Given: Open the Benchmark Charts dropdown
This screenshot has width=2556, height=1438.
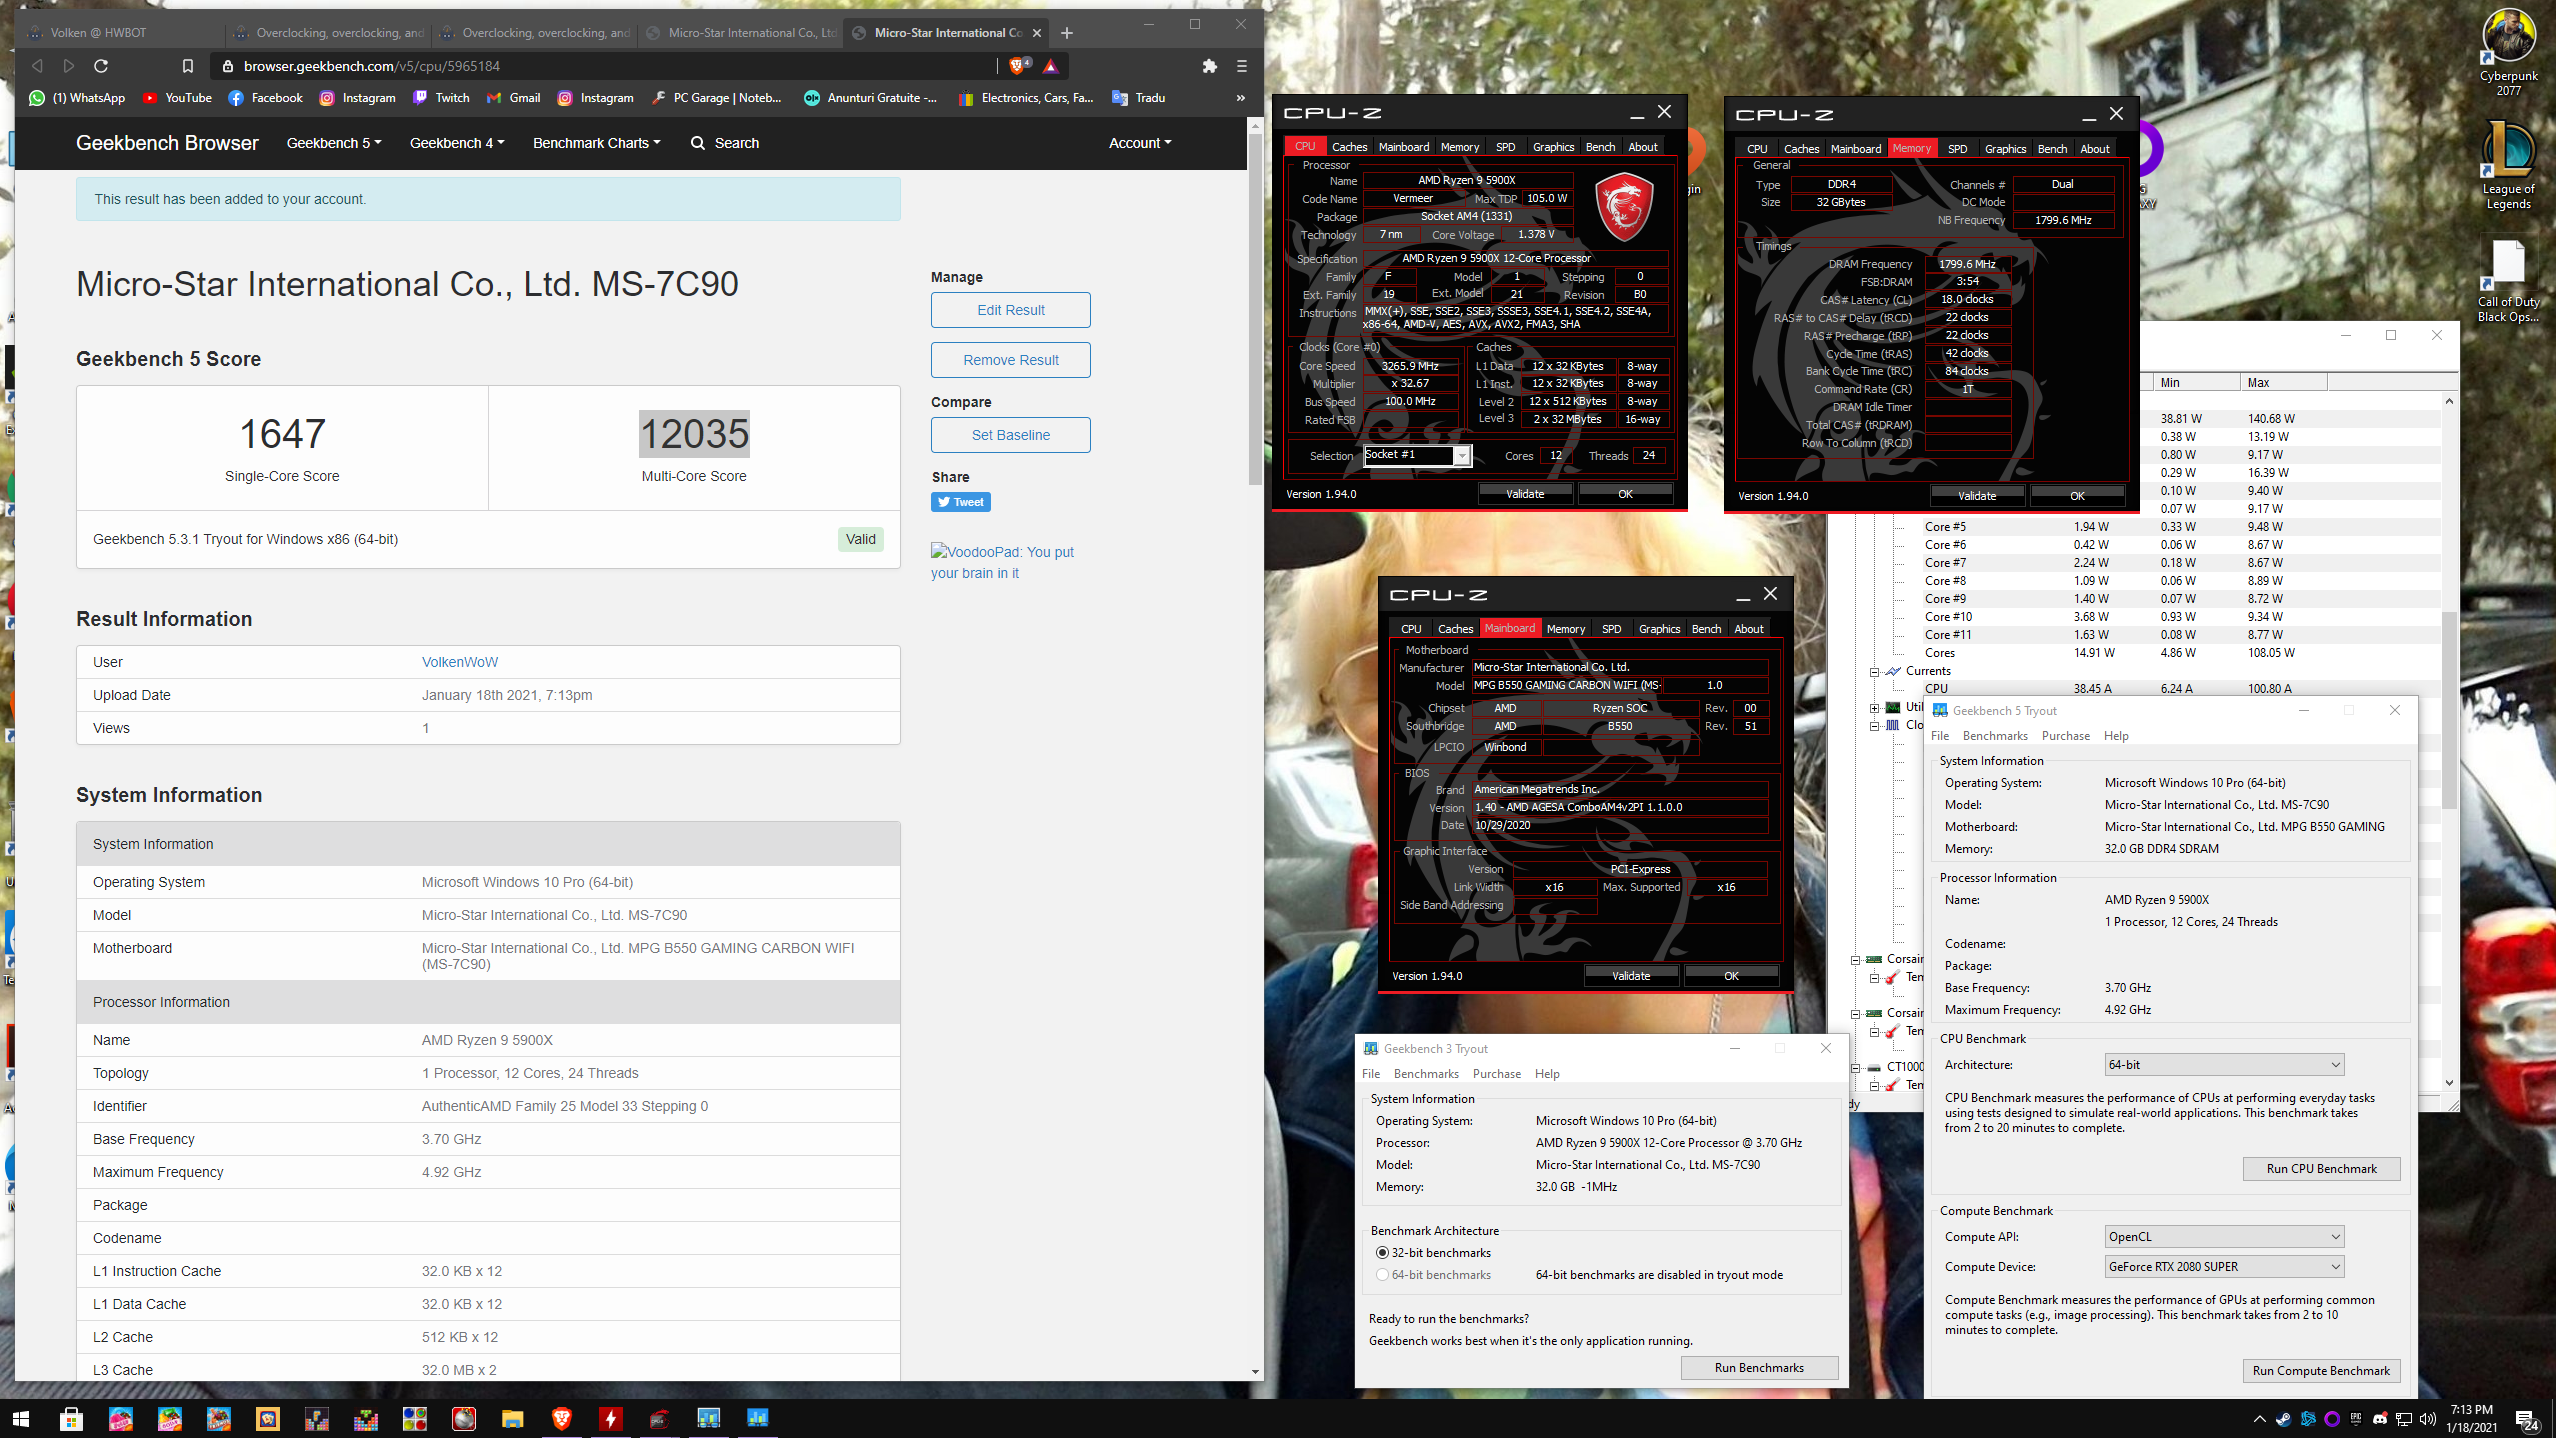Looking at the screenshot, I should (x=597, y=143).
